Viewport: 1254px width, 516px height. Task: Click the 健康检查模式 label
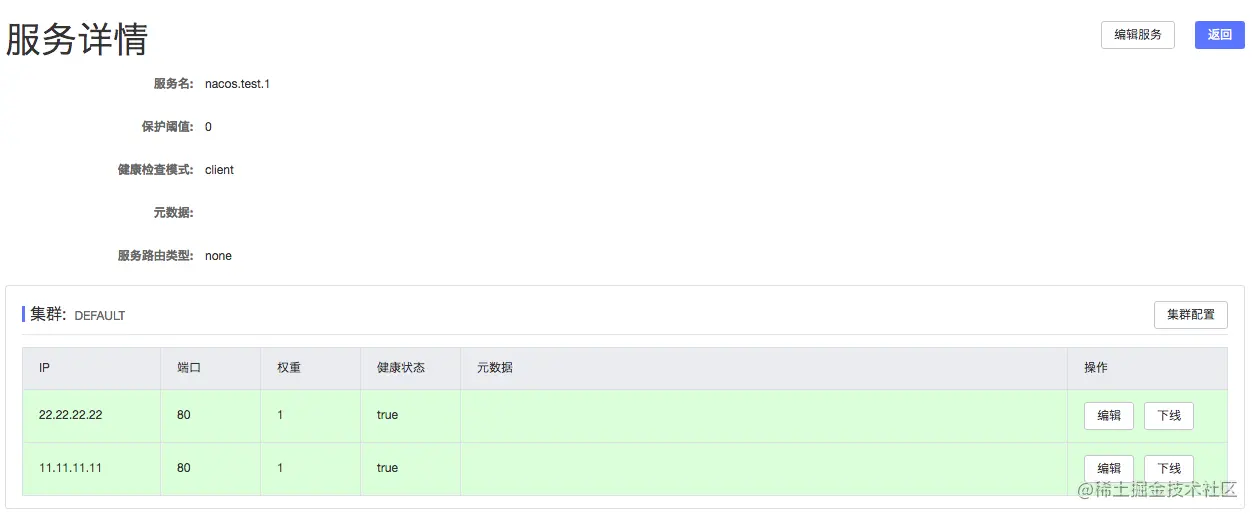[156, 170]
